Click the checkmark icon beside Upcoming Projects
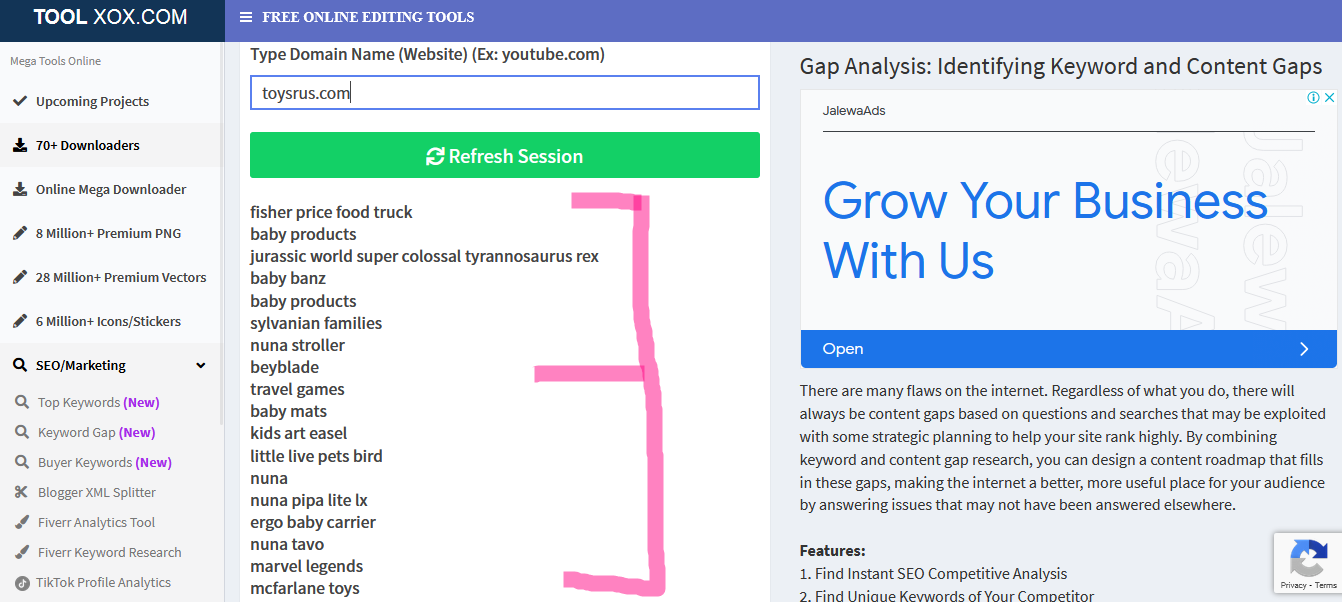The height and width of the screenshot is (602, 1342). (x=19, y=101)
